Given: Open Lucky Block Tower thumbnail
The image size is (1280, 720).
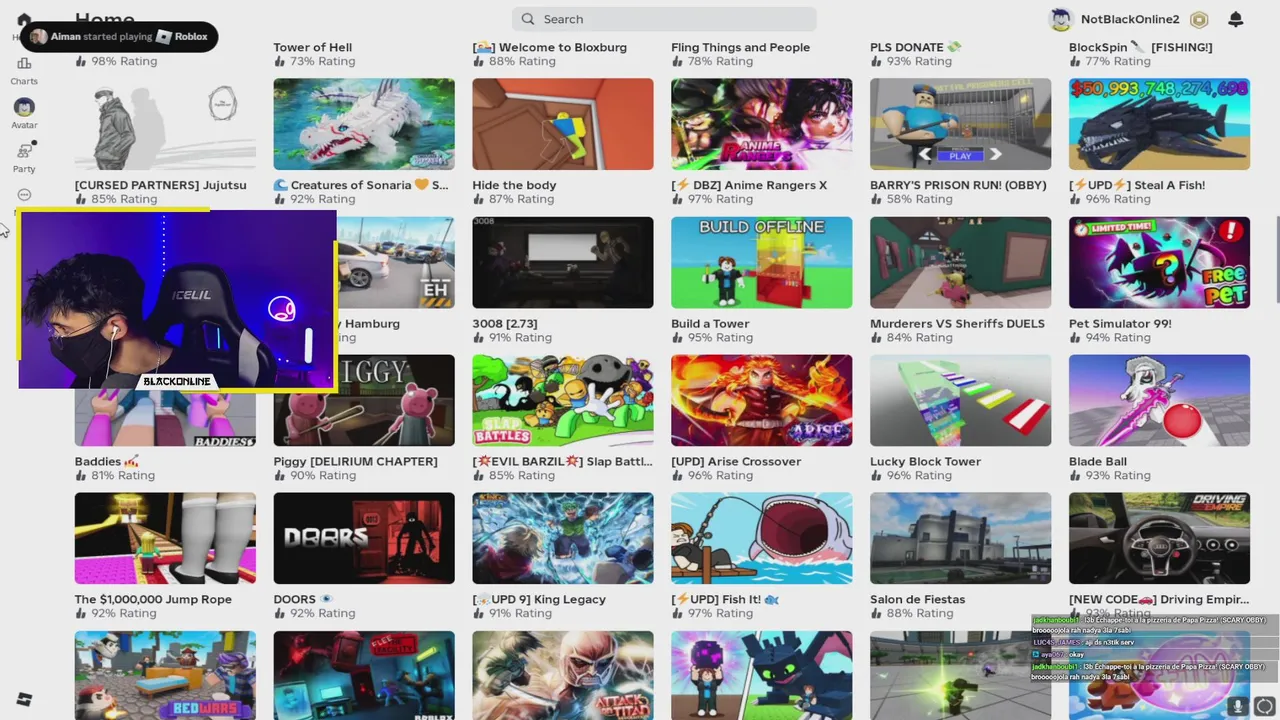Looking at the screenshot, I should 961,400.
